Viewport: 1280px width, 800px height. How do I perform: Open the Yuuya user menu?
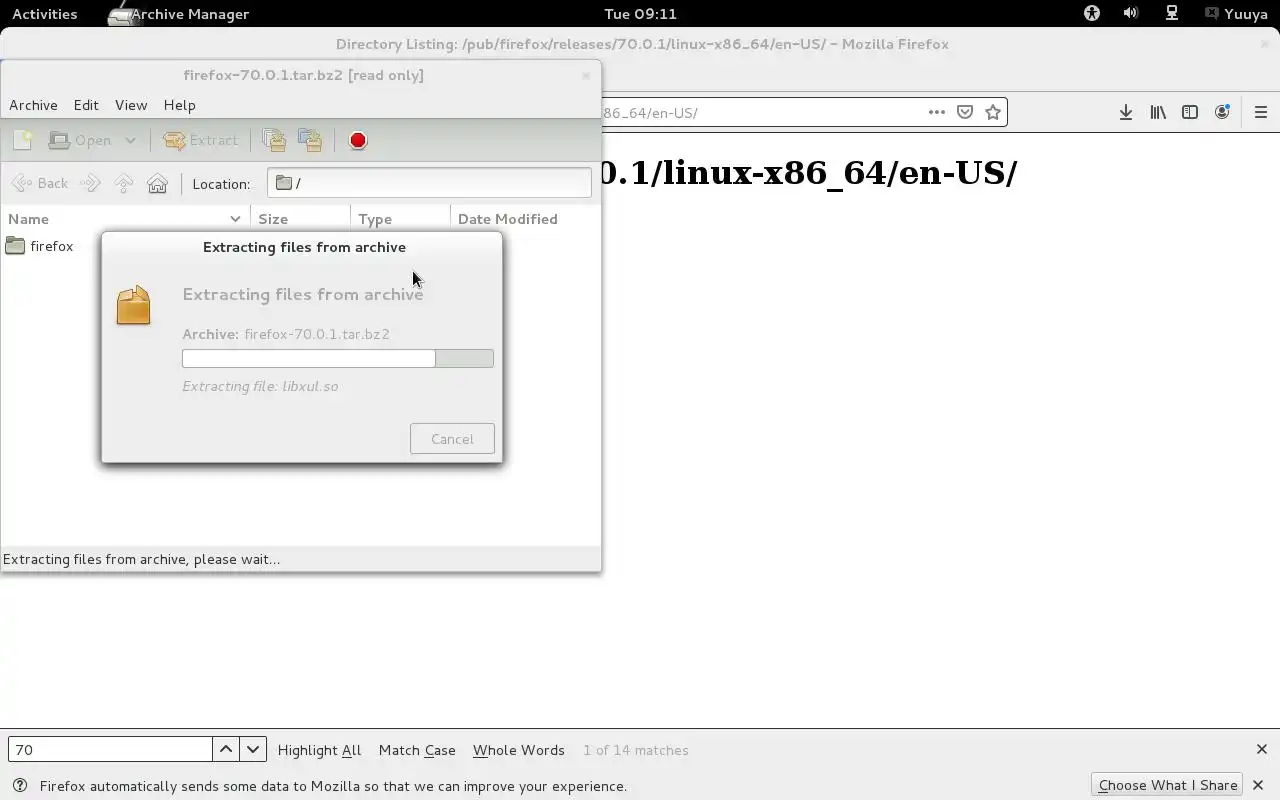coord(1237,14)
